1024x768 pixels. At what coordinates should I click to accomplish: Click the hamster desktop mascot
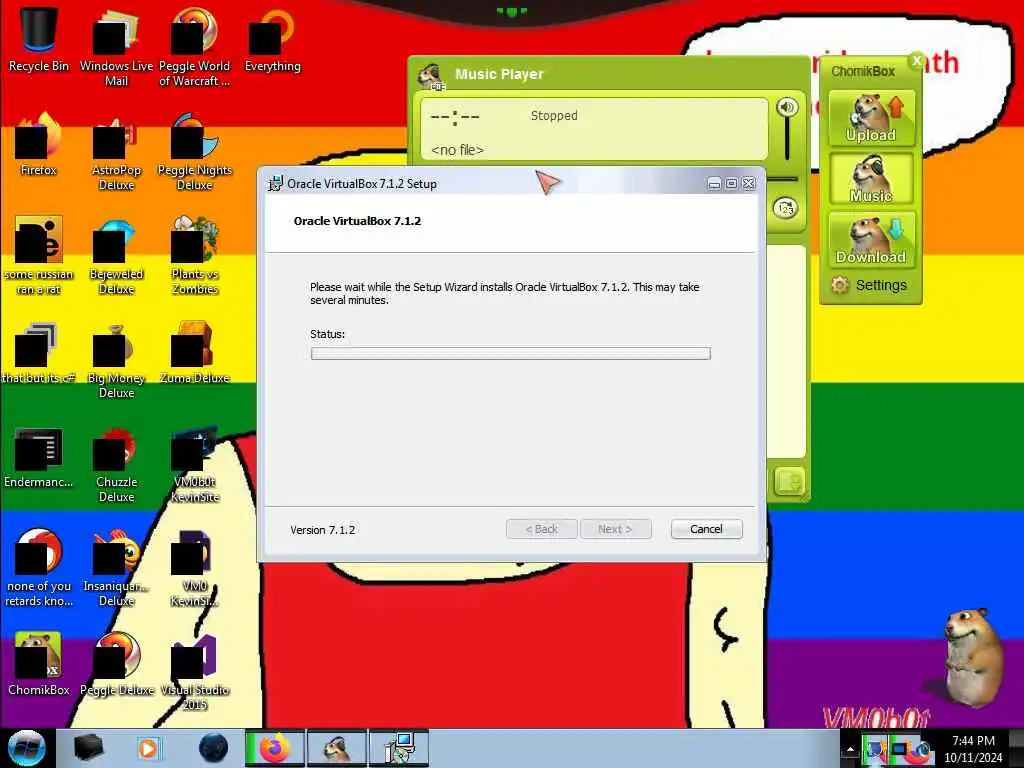(971, 660)
